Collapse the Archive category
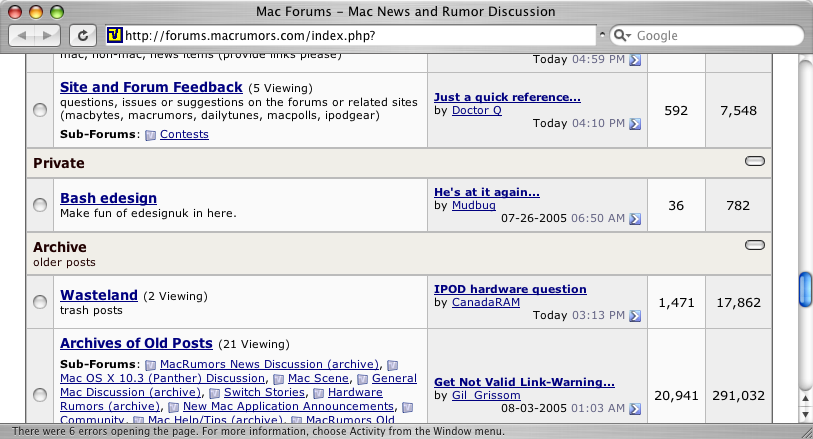The width and height of the screenshot is (813, 439). coord(754,245)
